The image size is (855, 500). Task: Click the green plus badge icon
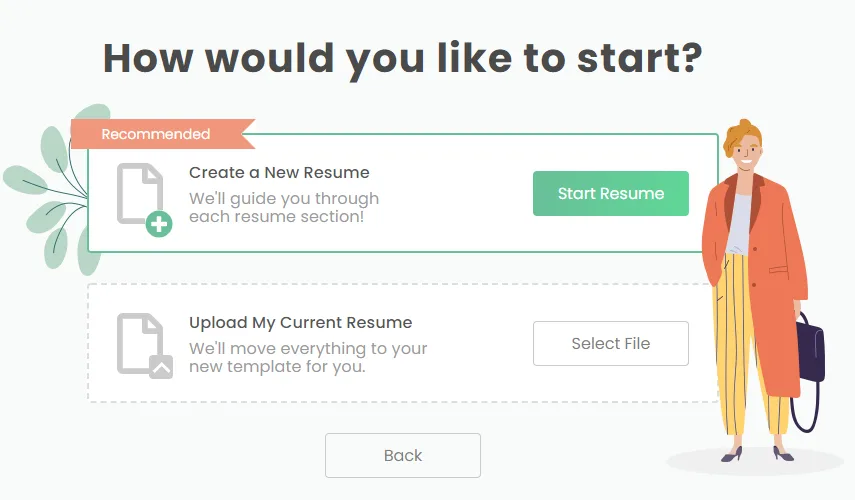coord(159,224)
